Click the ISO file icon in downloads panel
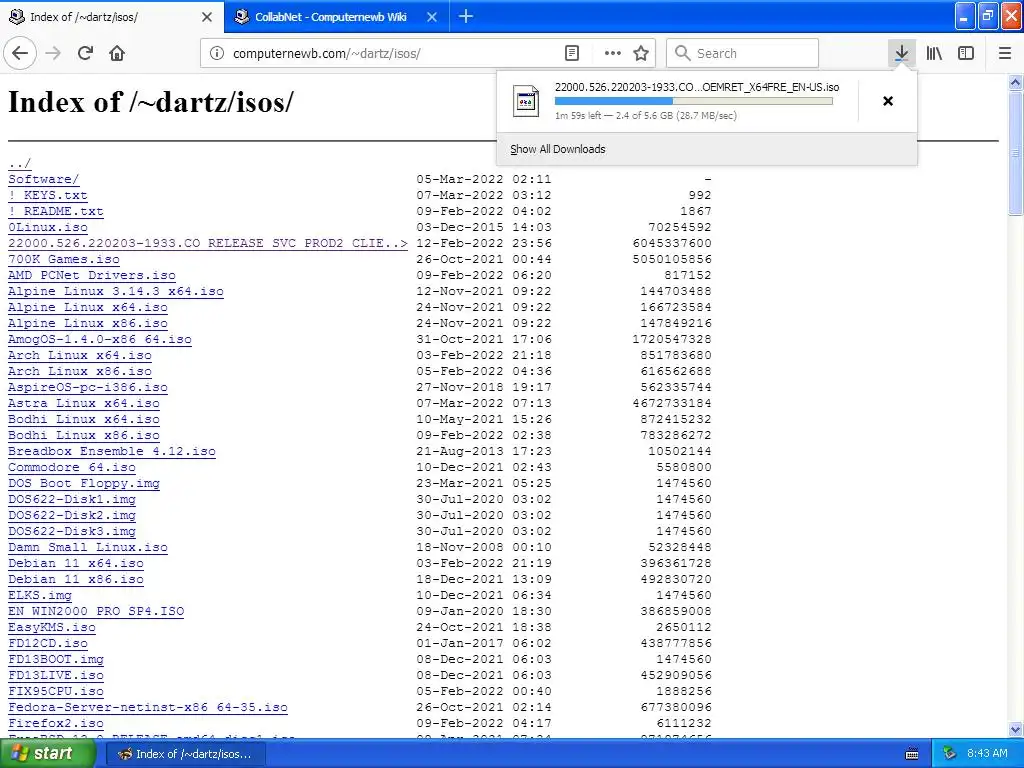 [526, 101]
